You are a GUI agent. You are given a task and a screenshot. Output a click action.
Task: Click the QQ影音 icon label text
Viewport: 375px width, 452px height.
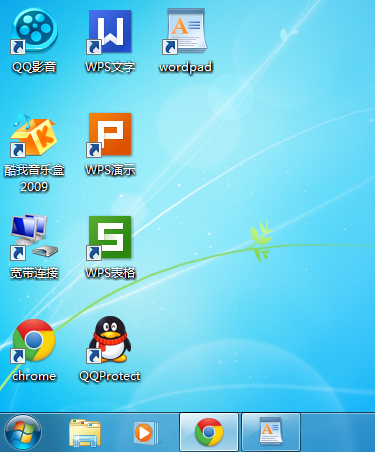tap(34, 67)
